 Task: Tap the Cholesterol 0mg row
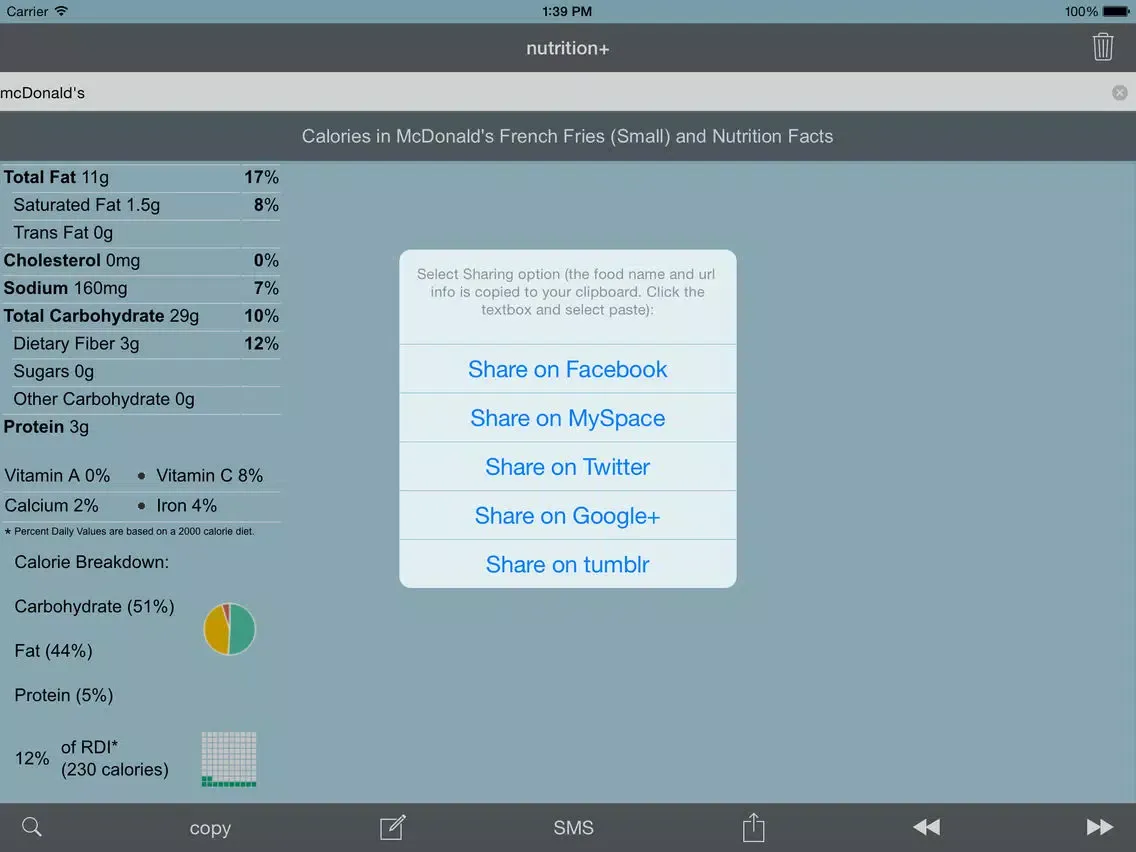point(141,260)
